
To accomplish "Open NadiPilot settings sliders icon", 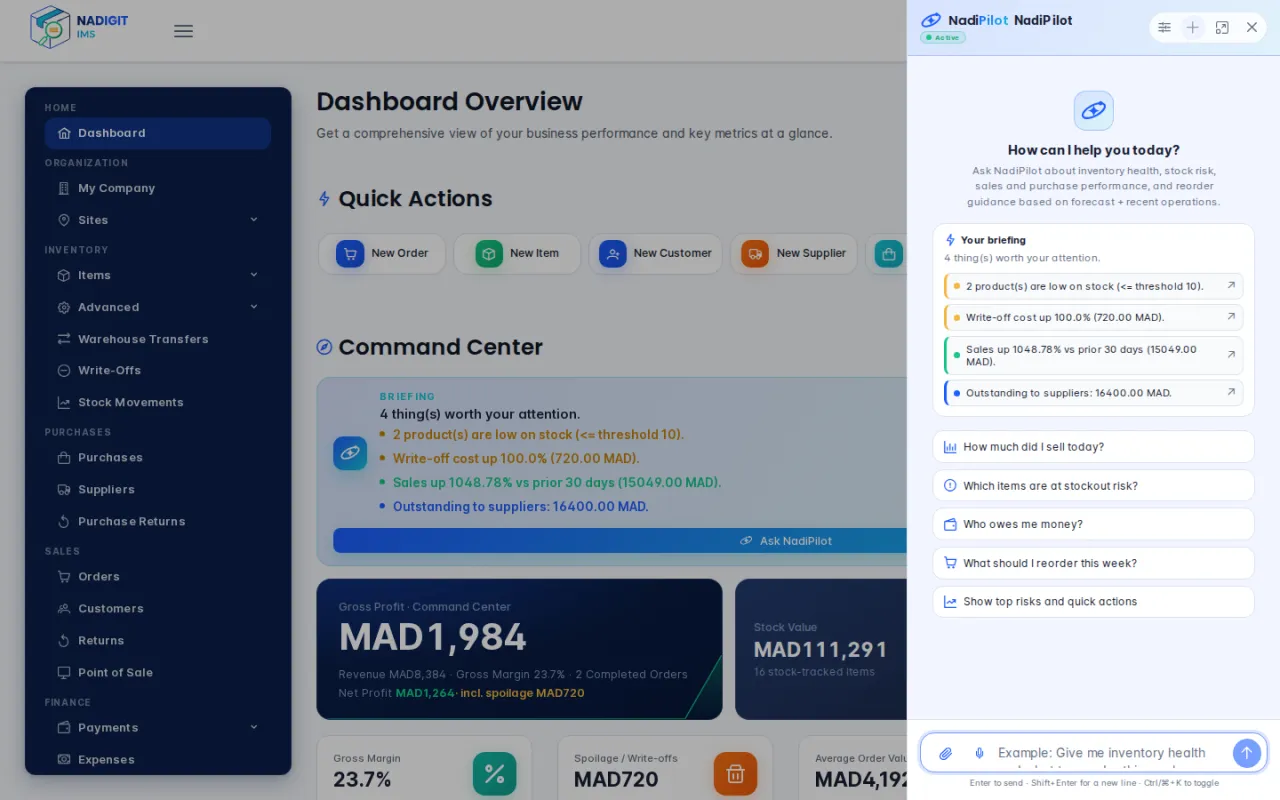I will coord(1164,27).
